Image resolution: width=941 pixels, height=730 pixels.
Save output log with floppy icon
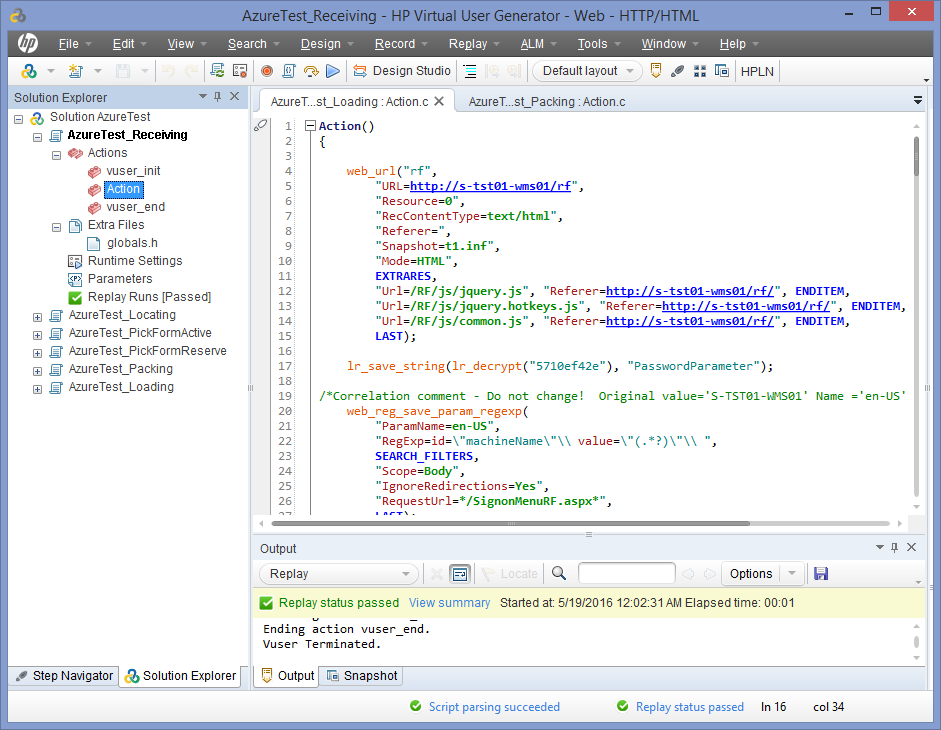click(x=820, y=574)
